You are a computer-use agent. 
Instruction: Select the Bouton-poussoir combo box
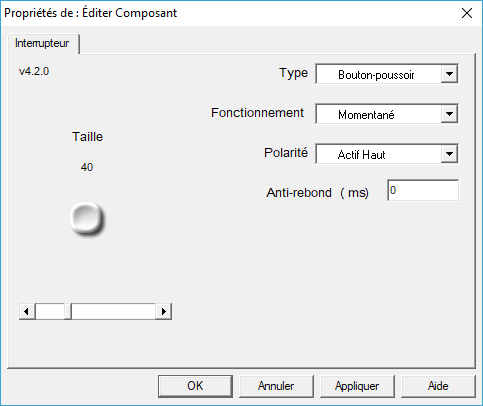click(x=387, y=74)
